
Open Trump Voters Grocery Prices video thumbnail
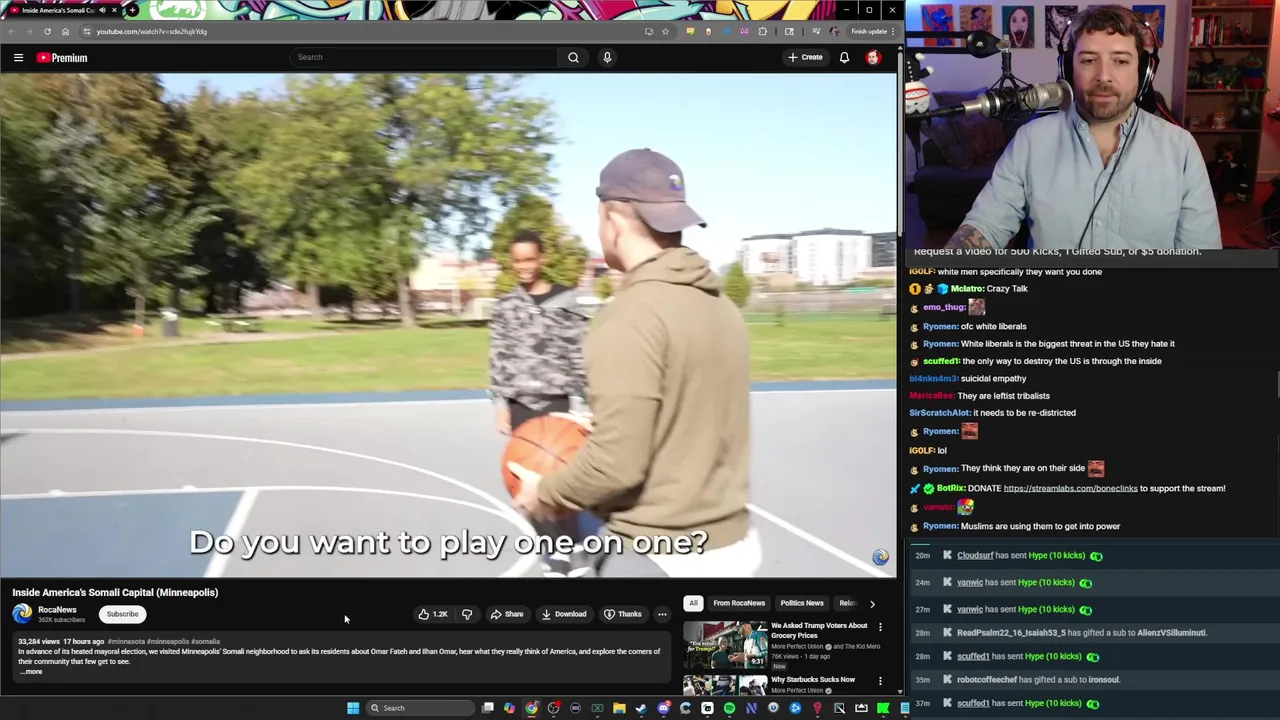pos(725,645)
